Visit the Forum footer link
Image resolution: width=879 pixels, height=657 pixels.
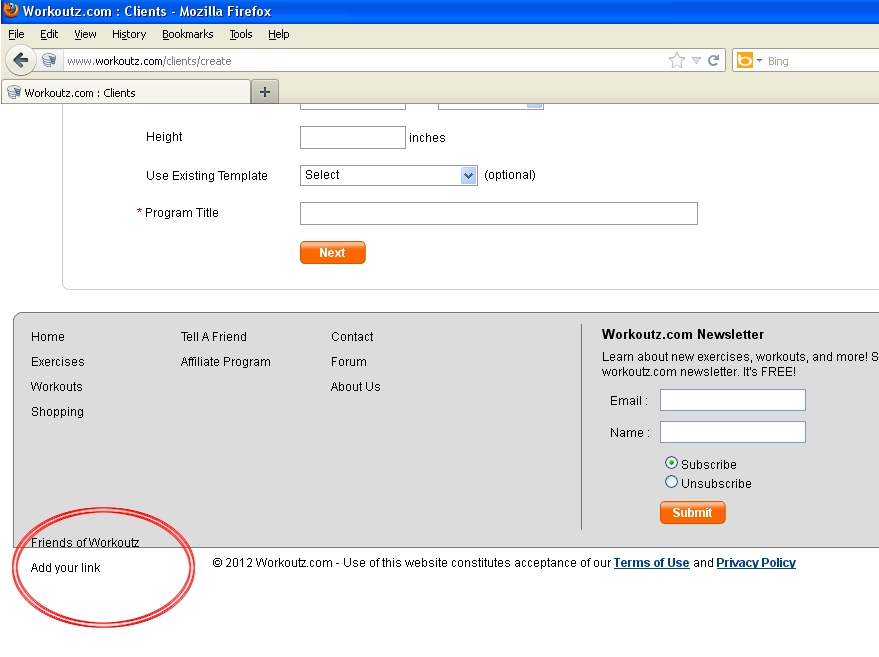(x=349, y=362)
